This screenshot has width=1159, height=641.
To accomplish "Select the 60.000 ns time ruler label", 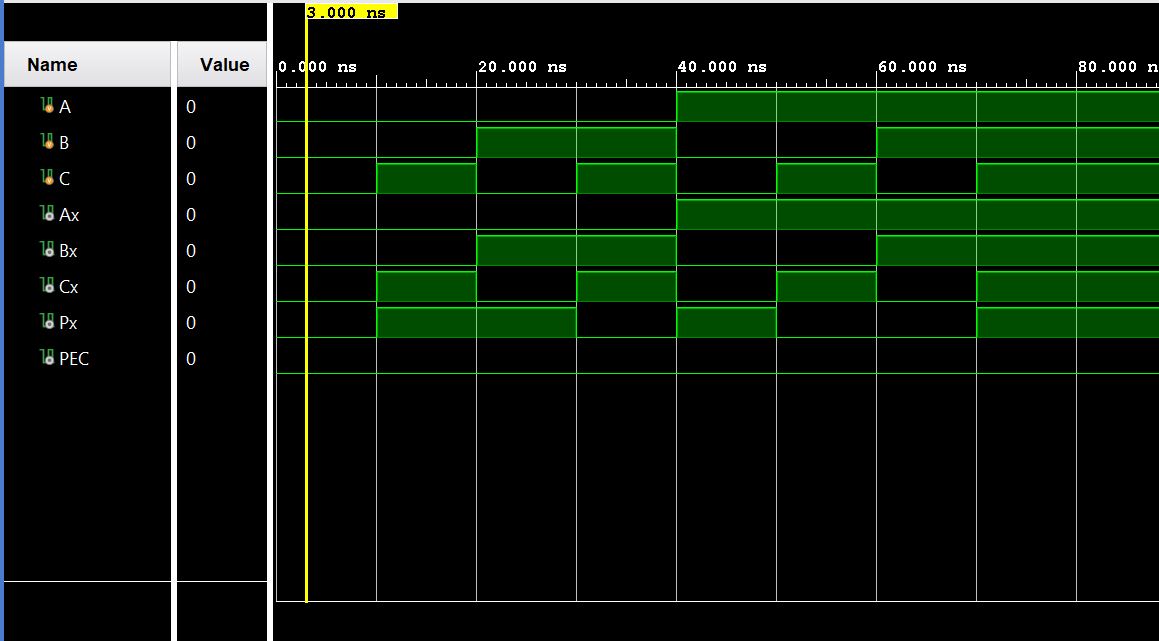I will coord(921,67).
